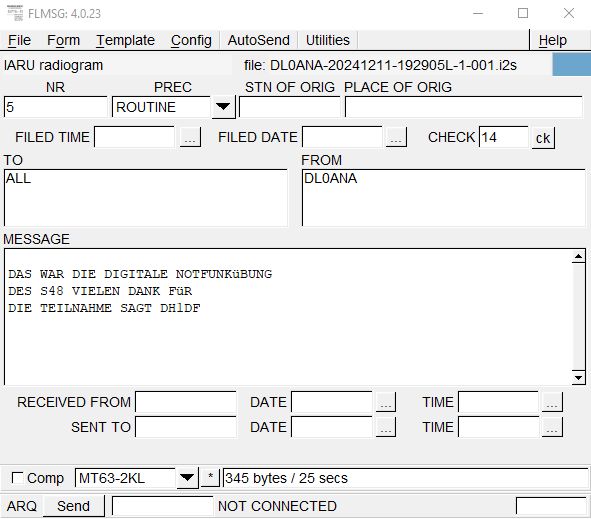Click the asterisk button beside modem selector
The width and height of the screenshot is (591, 519).
[x=210, y=477]
